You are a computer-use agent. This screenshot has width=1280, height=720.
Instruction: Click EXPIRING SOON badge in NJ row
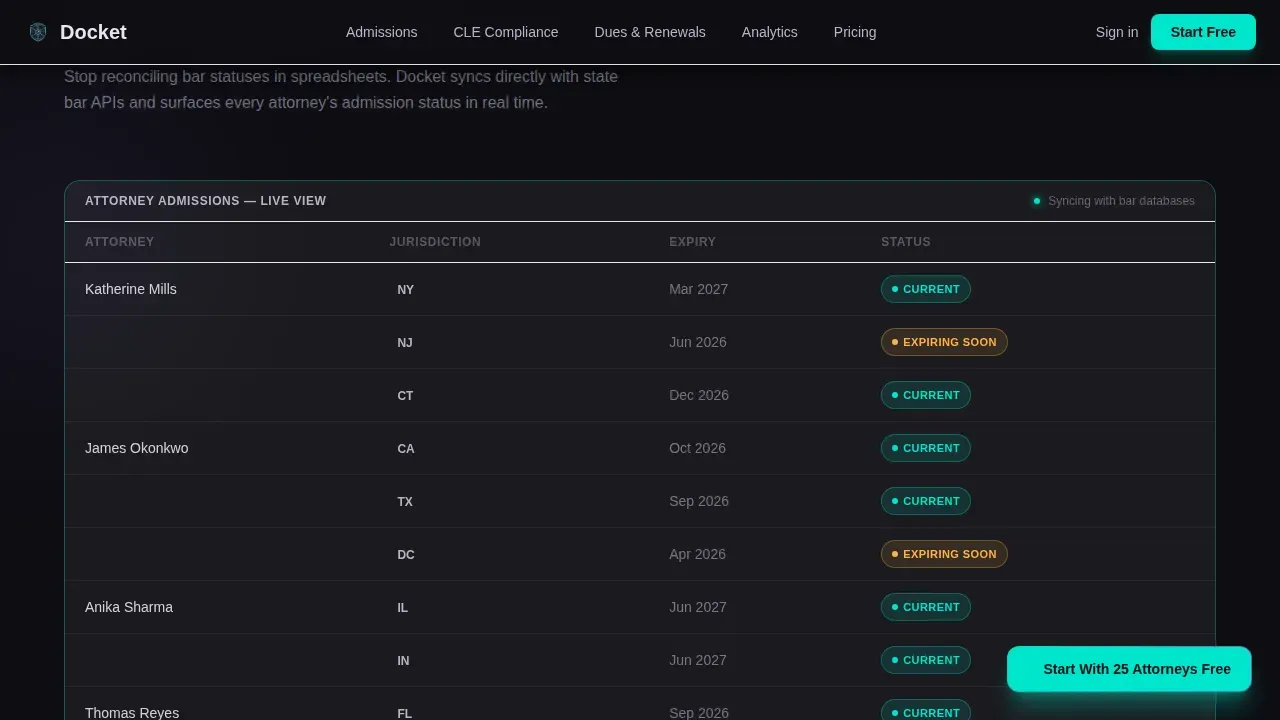(x=944, y=342)
